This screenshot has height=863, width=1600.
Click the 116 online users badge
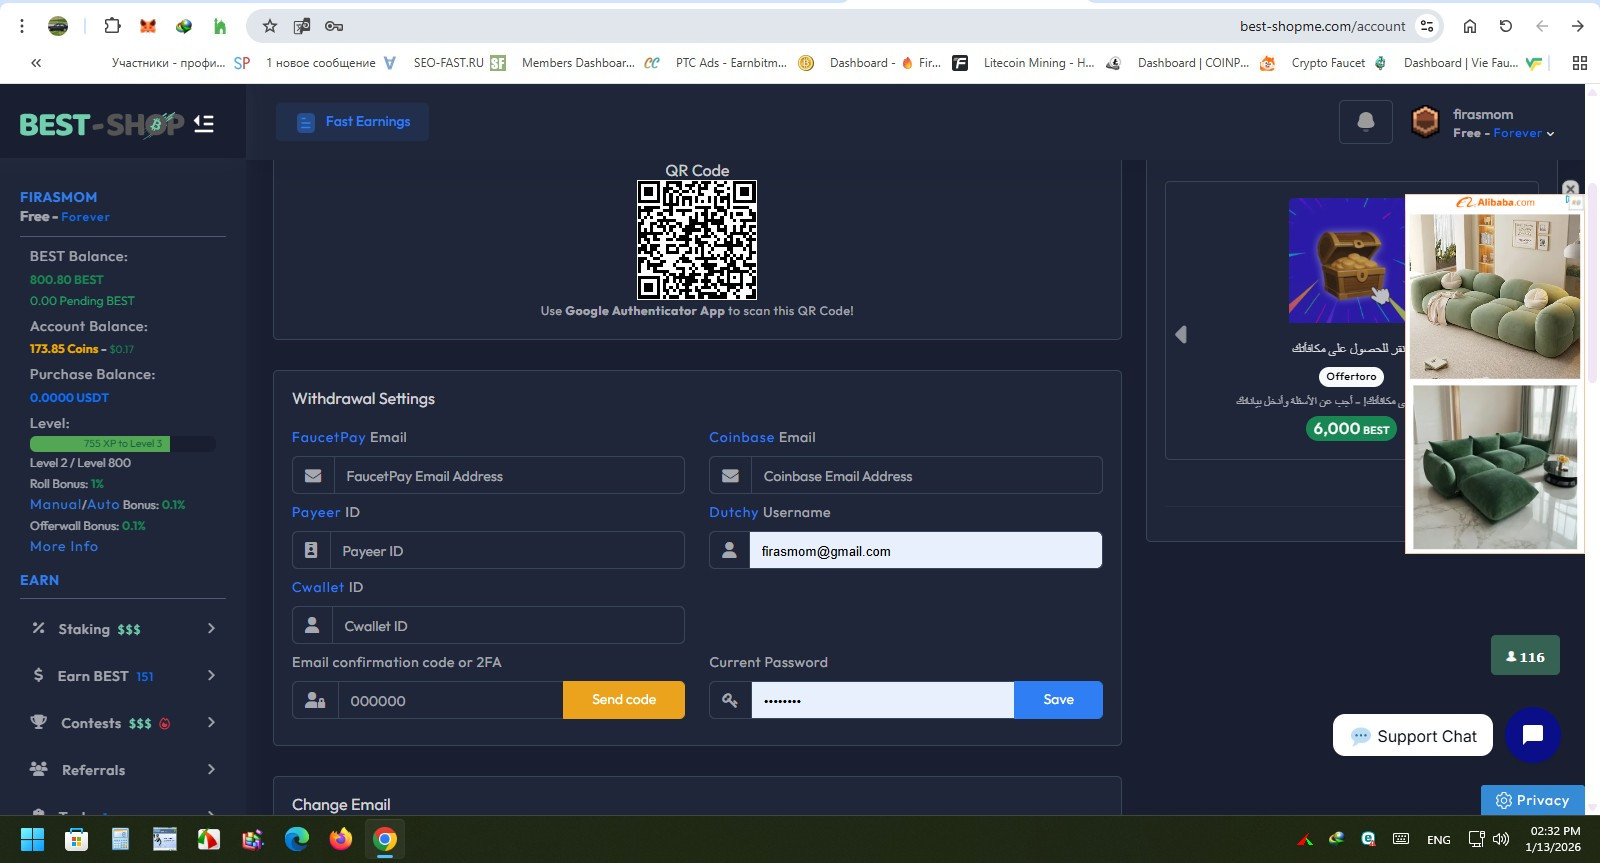(x=1525, y=656)
